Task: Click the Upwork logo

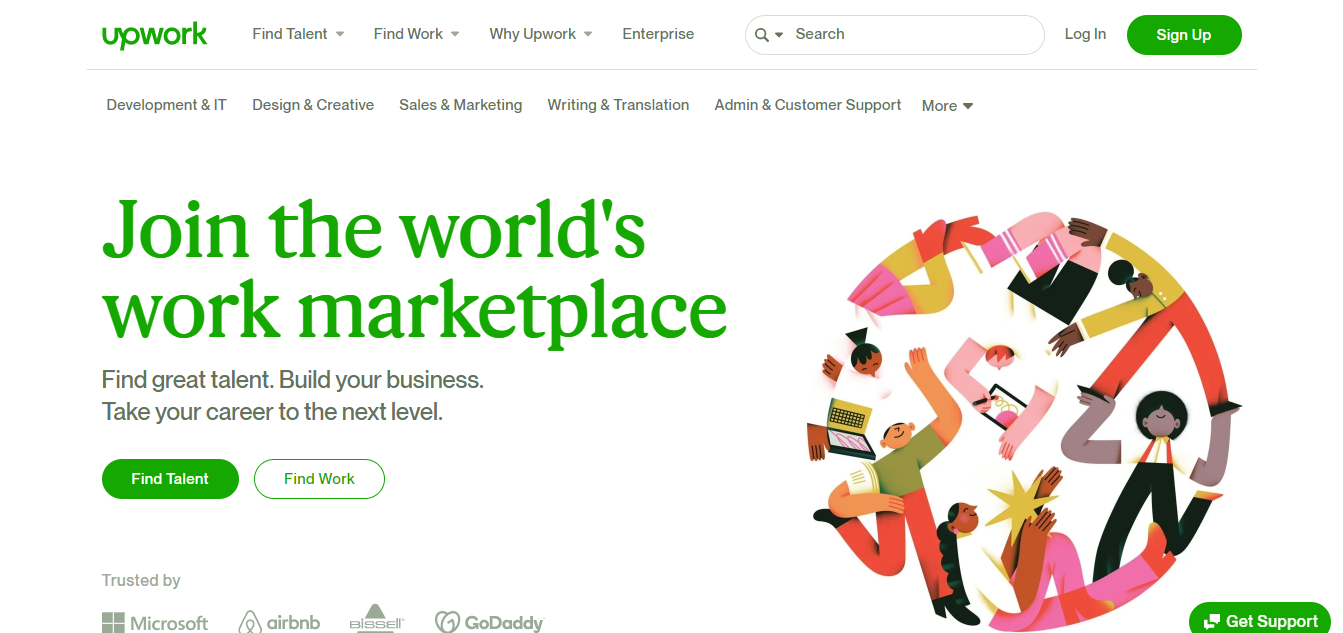Action: (154, 35)
